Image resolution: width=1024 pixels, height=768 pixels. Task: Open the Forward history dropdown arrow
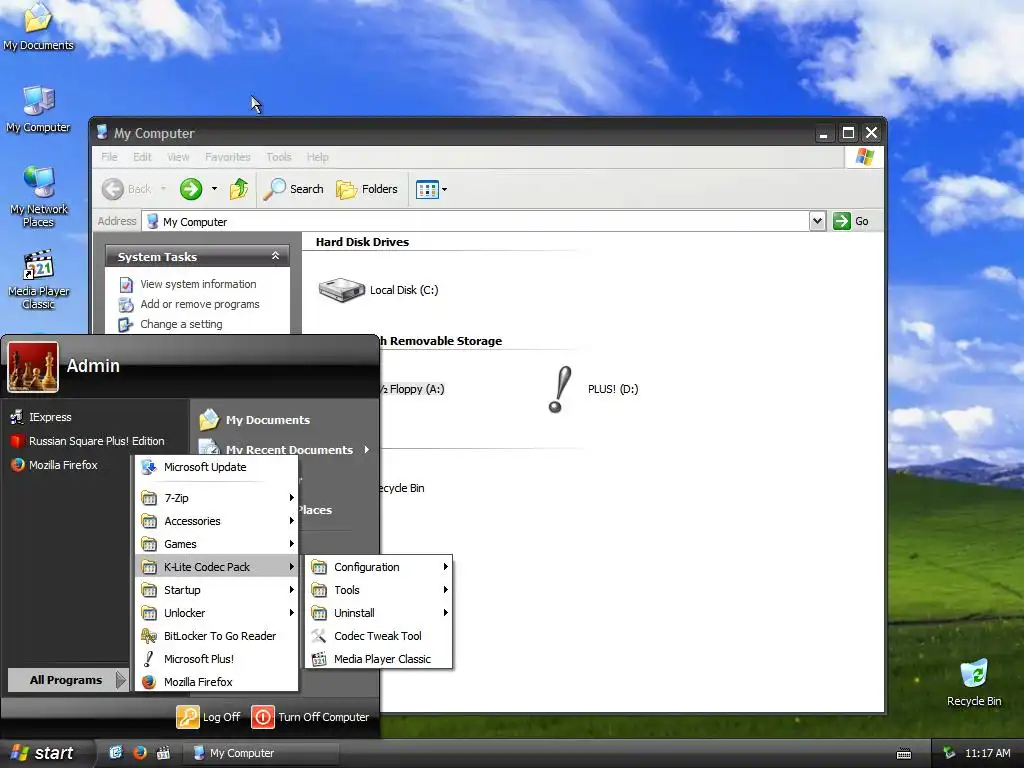click(214, 189)
